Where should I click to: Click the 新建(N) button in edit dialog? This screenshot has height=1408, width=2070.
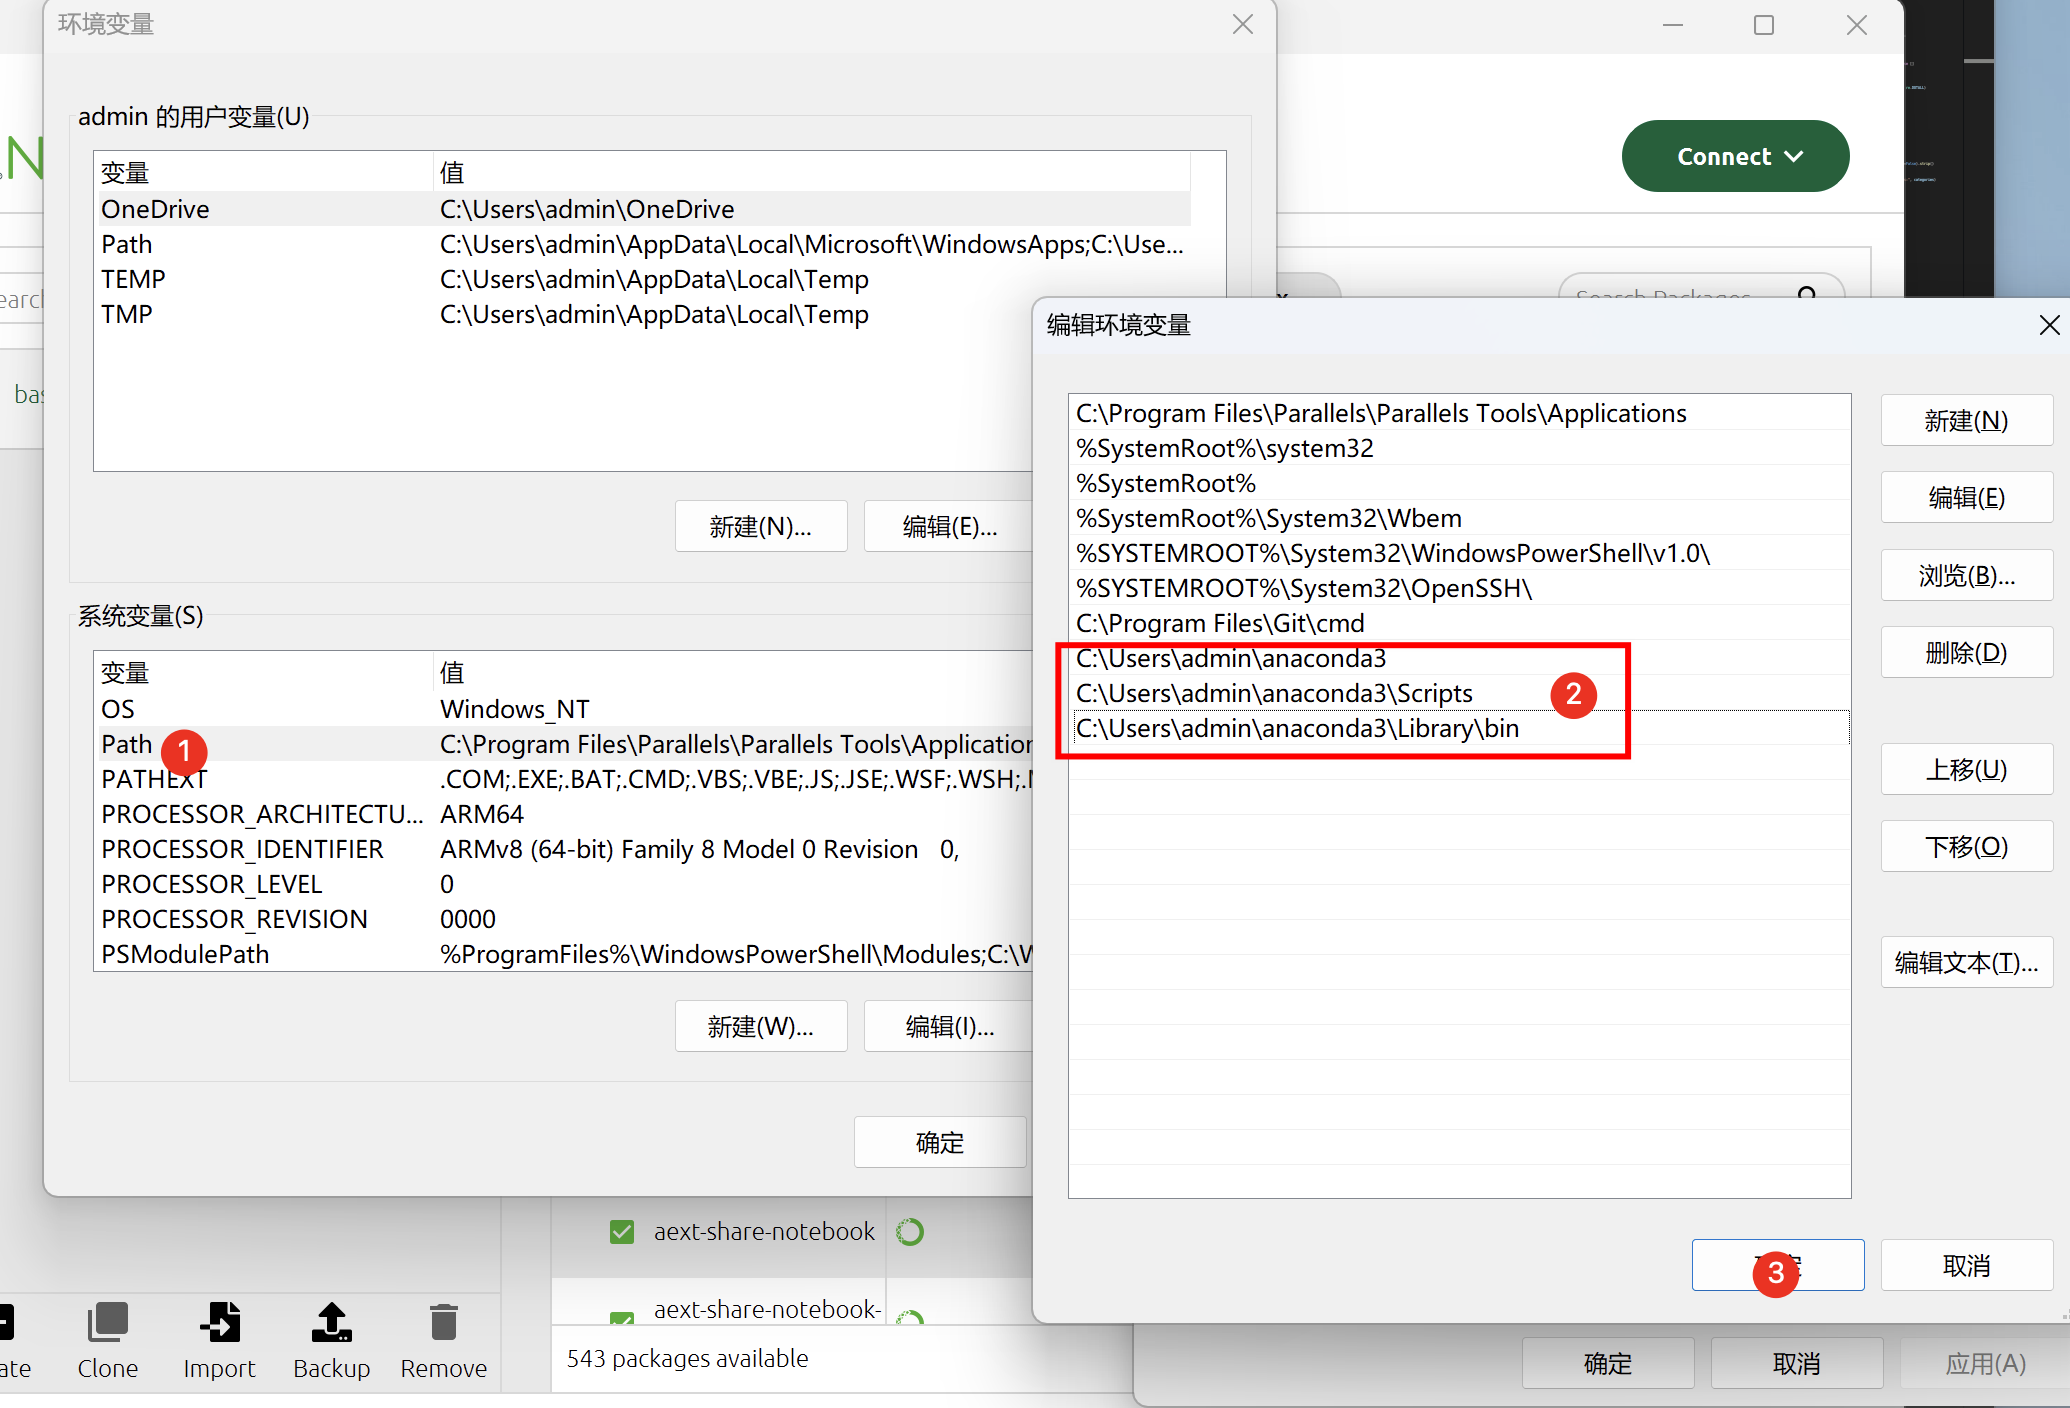pos(1965,421)
